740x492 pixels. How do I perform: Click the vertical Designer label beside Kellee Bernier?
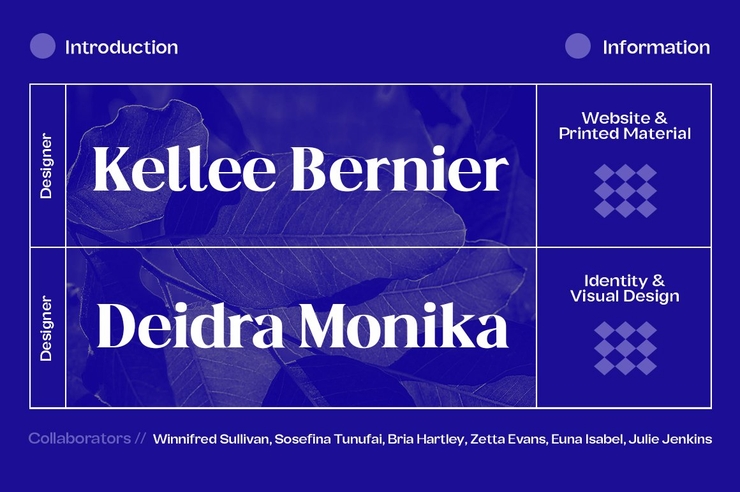point(46,166)
